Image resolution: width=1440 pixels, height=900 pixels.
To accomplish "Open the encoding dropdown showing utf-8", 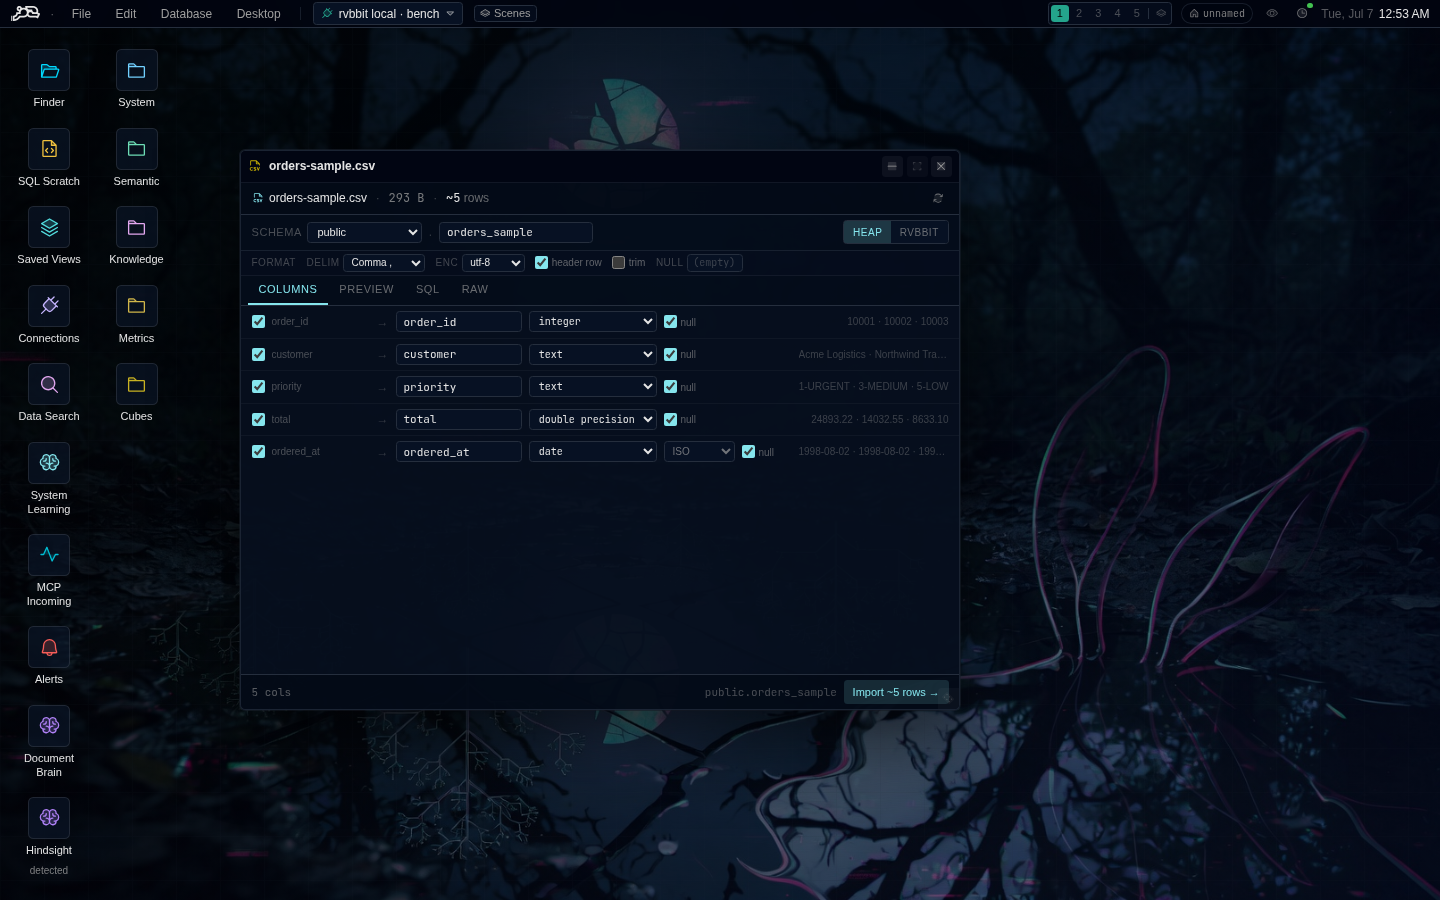I will pyautogui.click(x=494, y=262).
